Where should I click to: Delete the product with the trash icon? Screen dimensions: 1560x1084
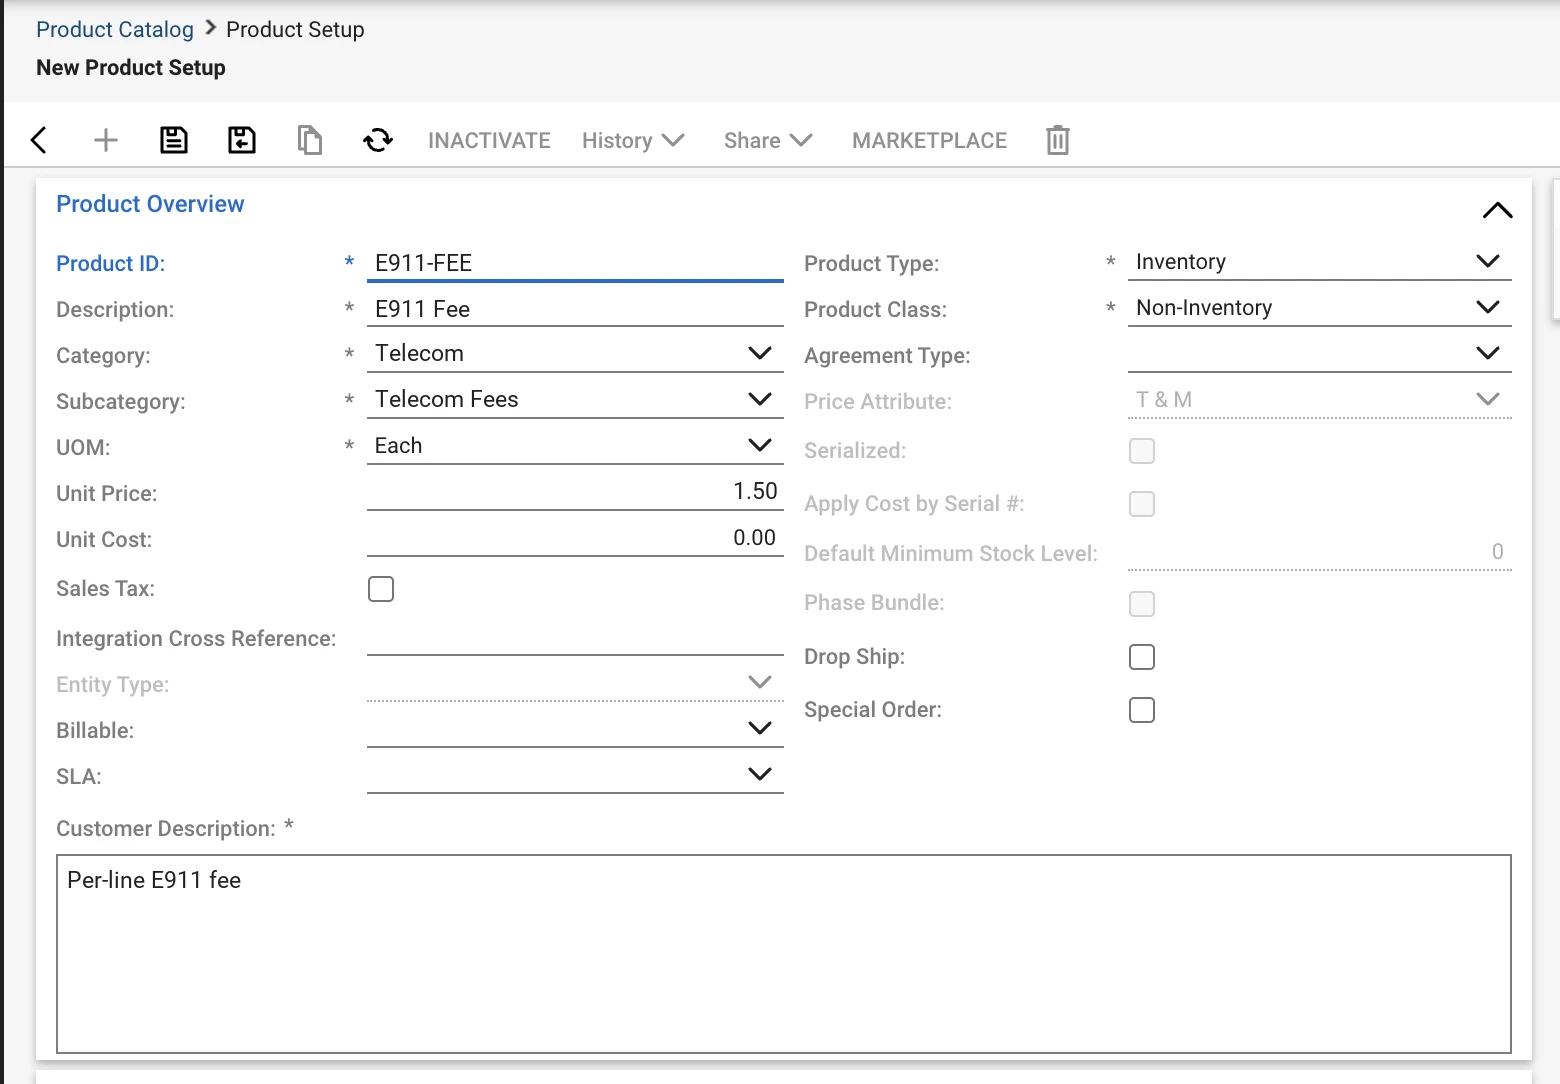(1058, 140)
